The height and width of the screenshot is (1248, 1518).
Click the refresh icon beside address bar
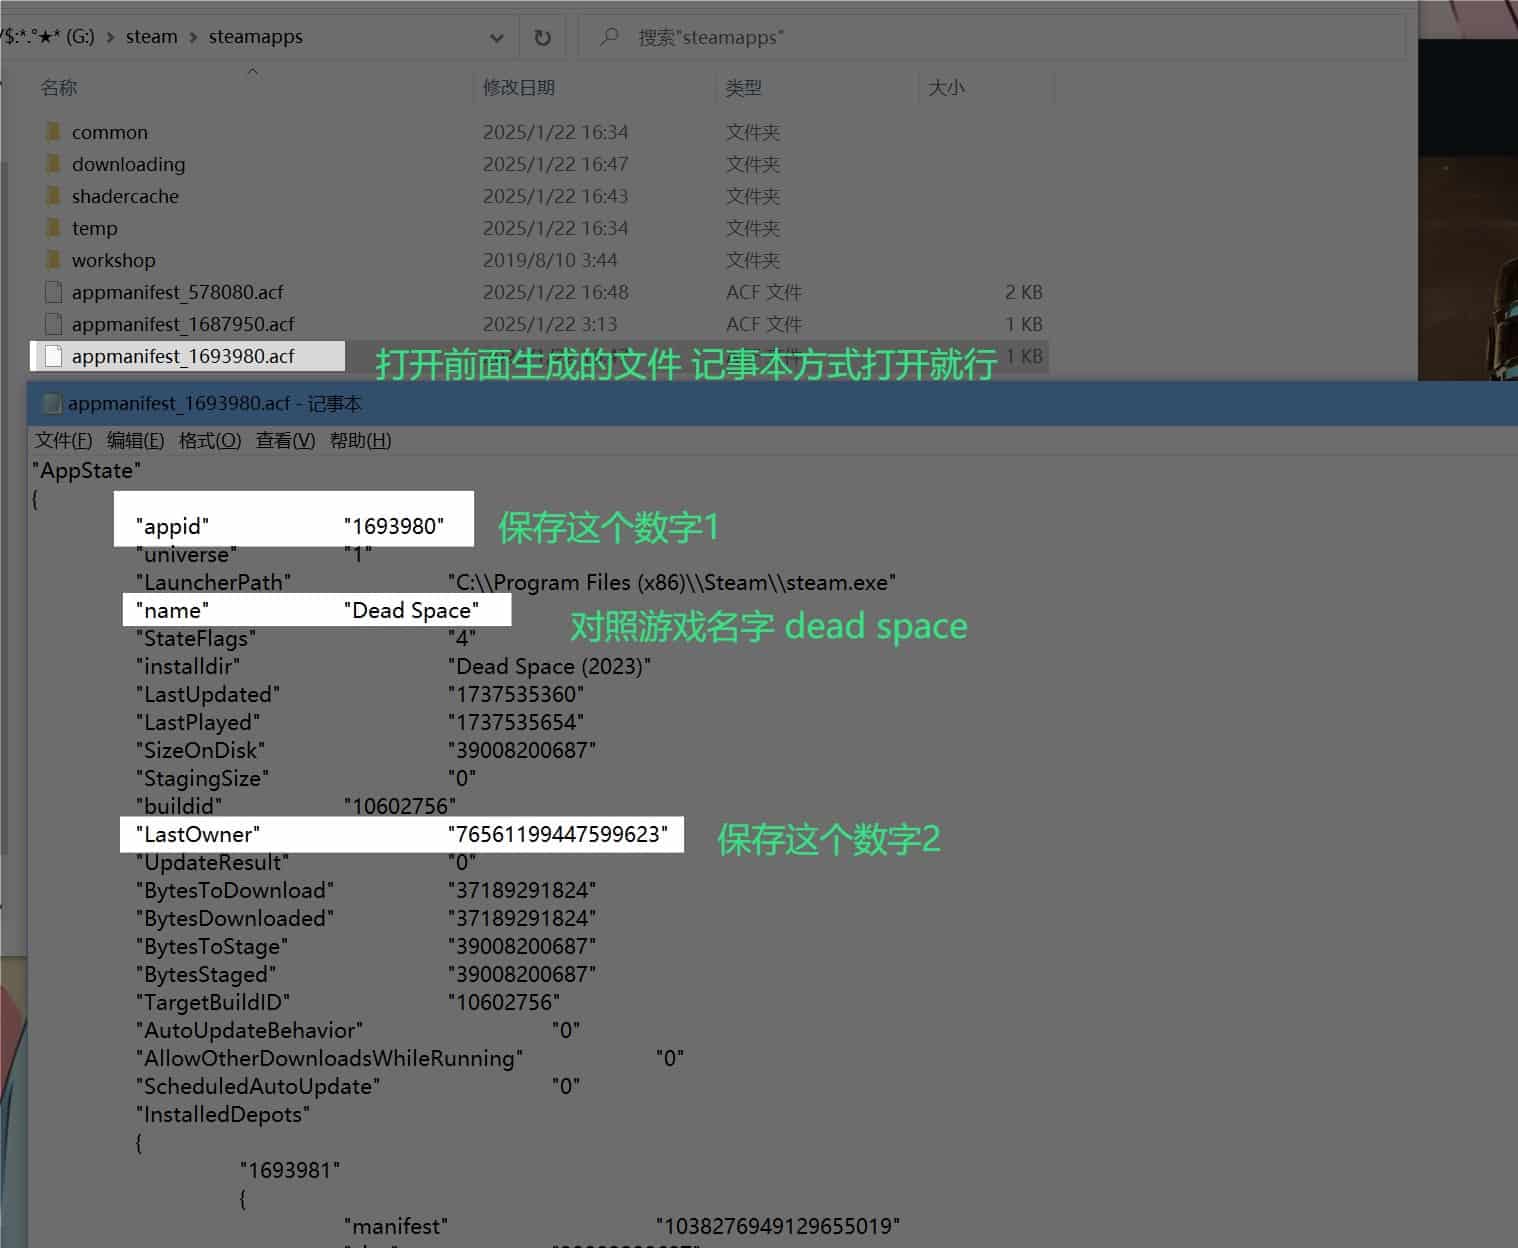(x=542, y=38)
